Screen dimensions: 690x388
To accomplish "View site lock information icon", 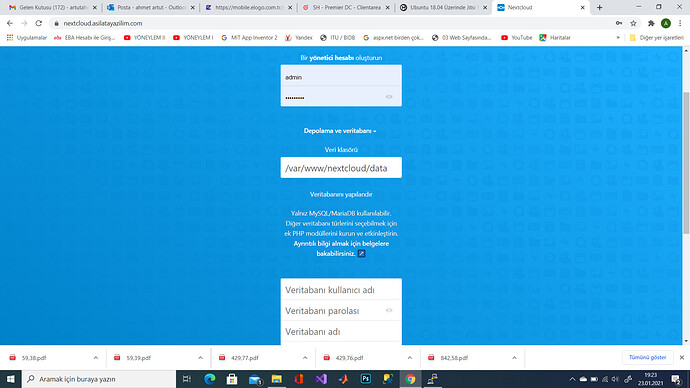I will click(x=56, y=23).
